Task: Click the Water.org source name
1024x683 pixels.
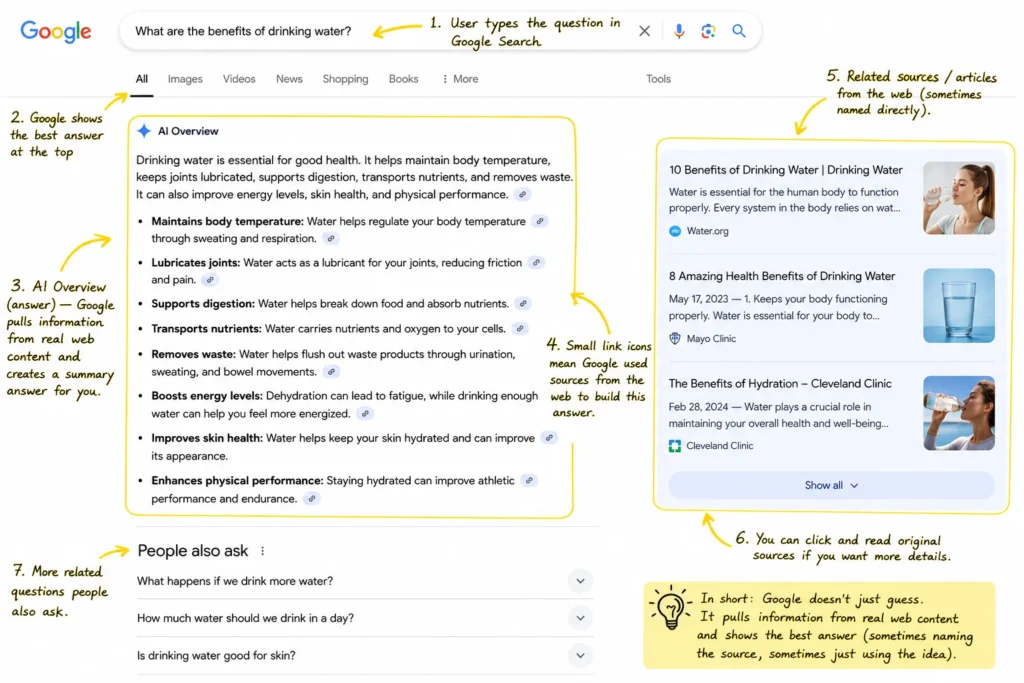Action: pyautogui.click(x=707, y=231)
